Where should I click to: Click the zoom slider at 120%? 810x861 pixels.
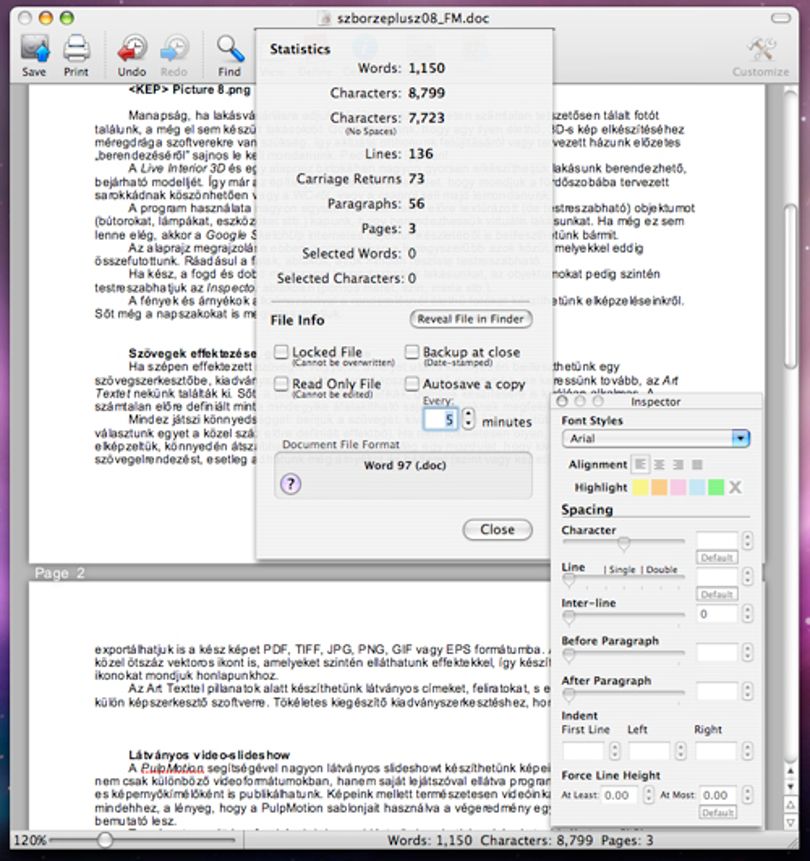tap(104, 840)
